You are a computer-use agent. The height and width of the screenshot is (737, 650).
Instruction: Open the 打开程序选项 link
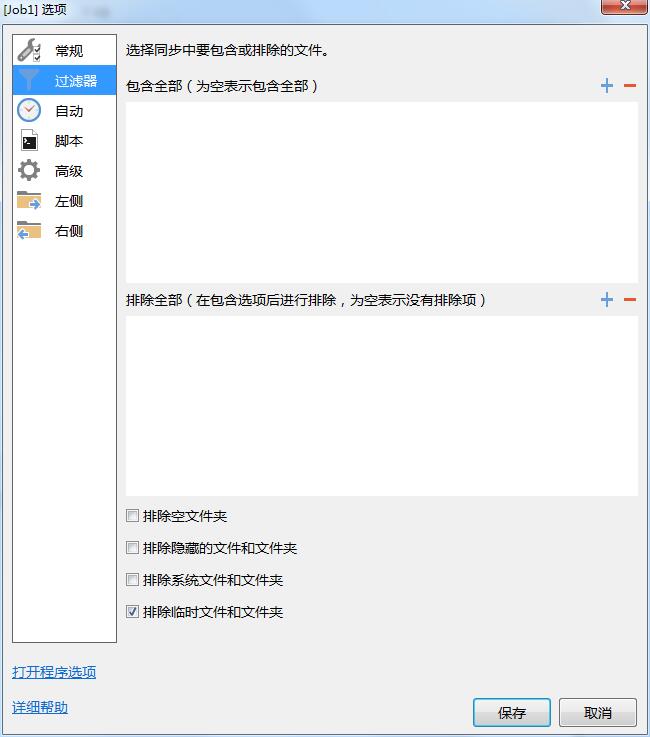[54, 672]
